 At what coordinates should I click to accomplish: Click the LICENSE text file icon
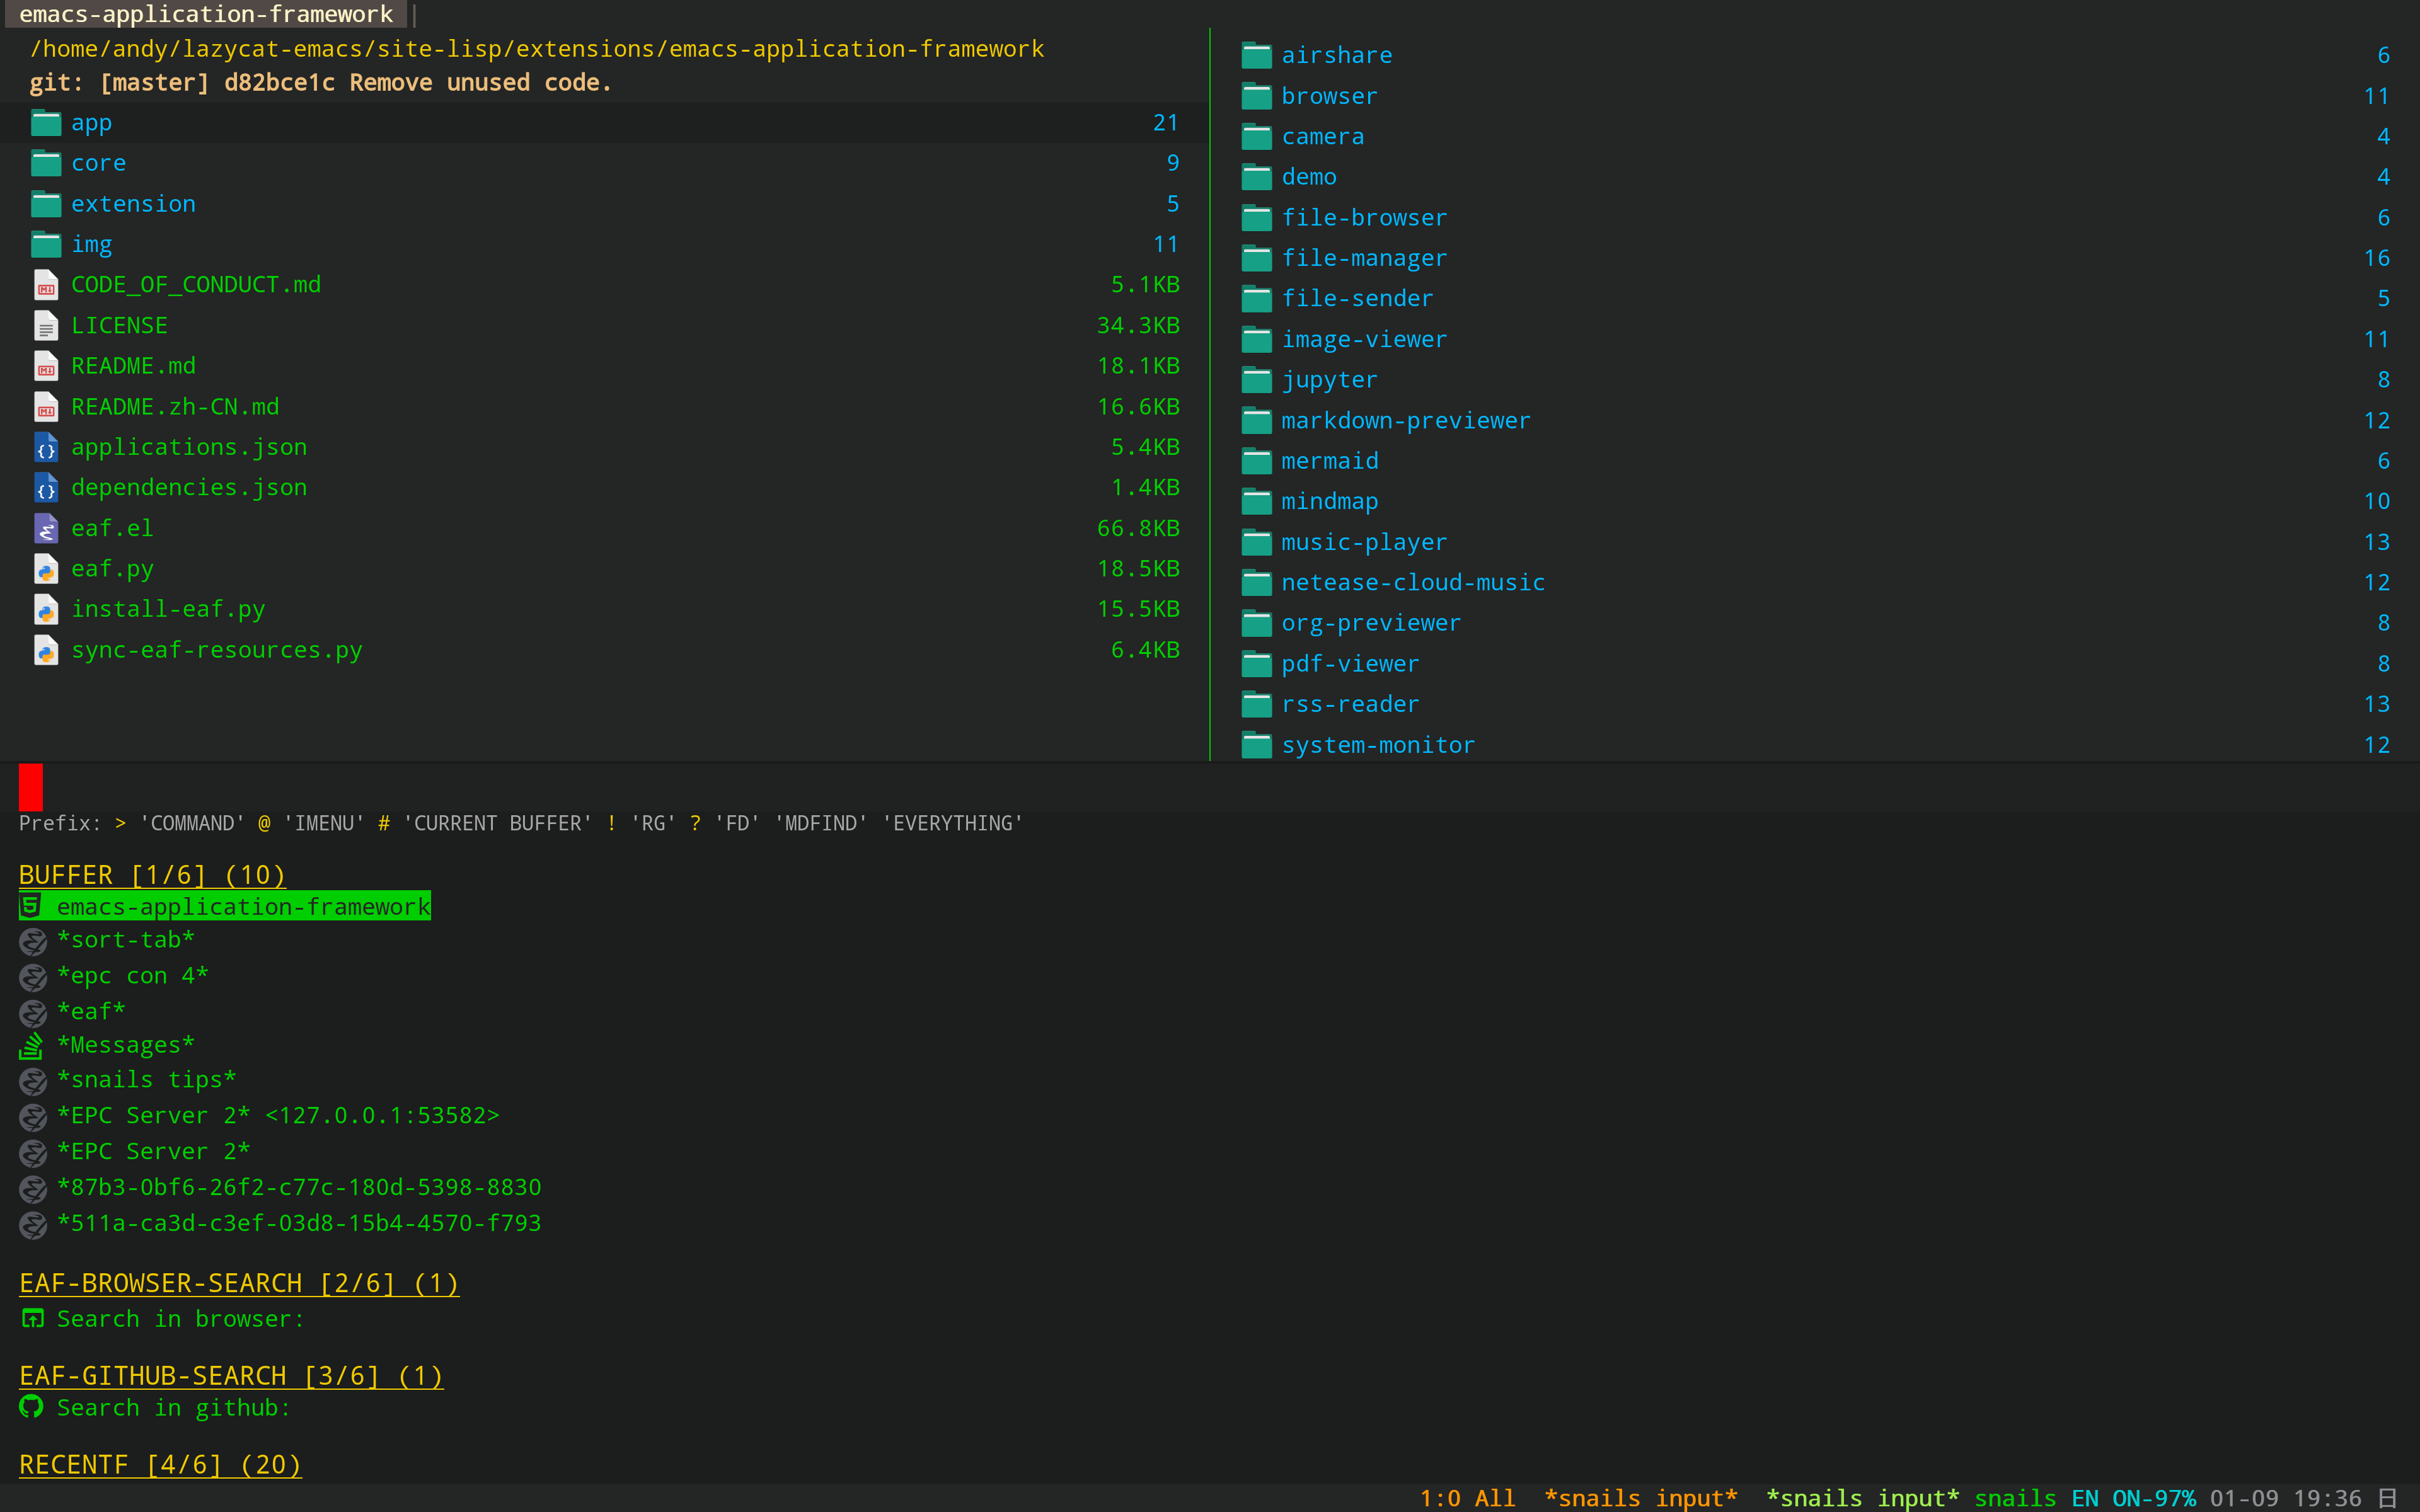tap(46, 326)
